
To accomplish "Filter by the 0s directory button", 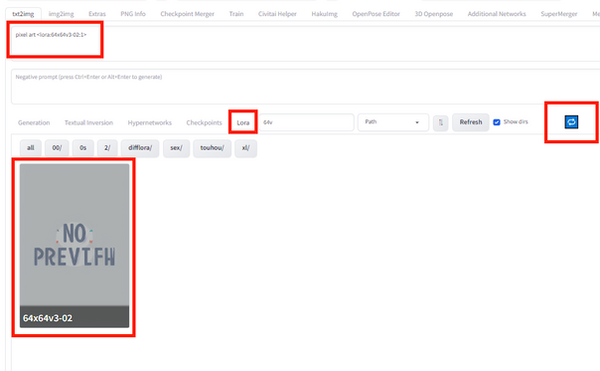I will pos(83,148).
